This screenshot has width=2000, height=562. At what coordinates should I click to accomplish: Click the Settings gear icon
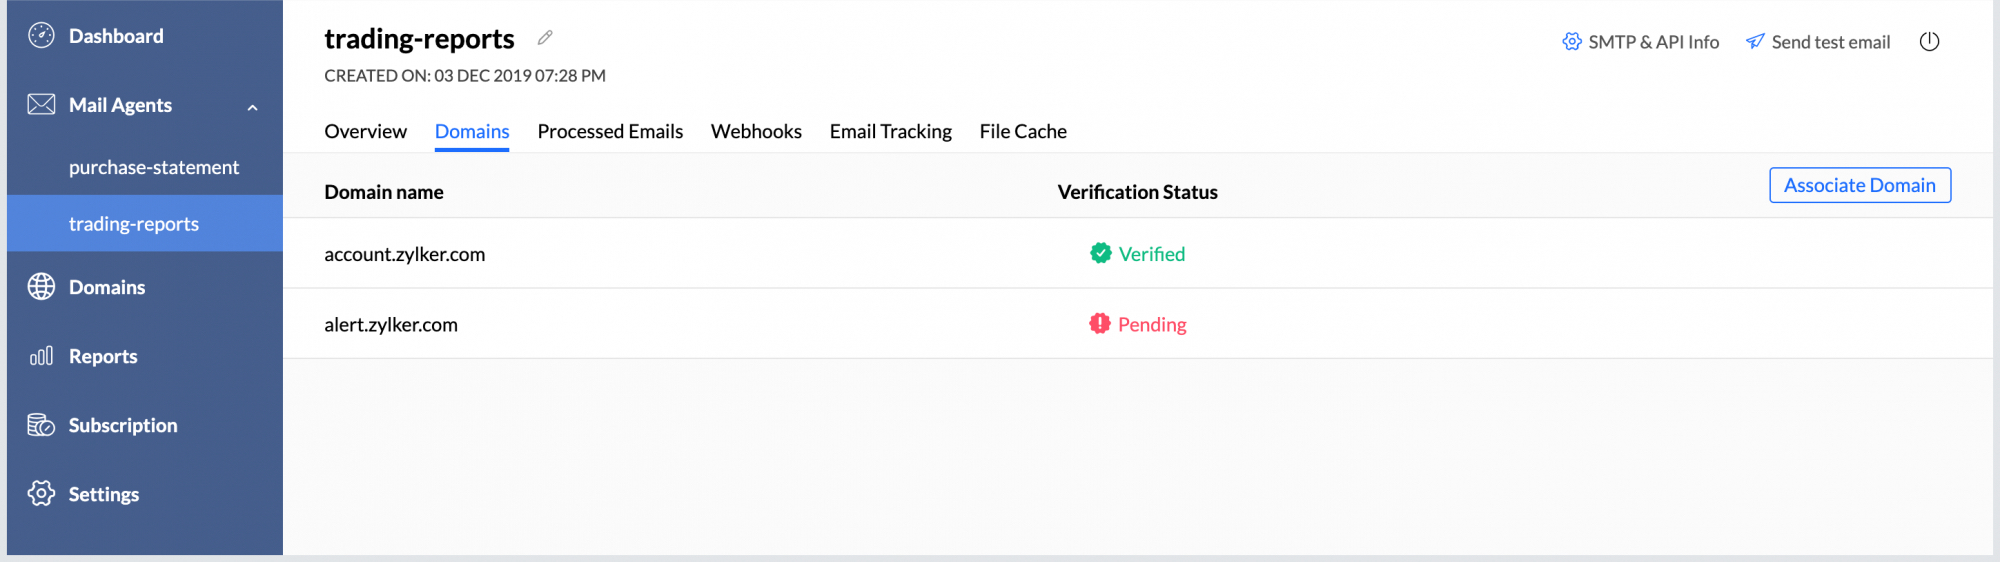pos(41,493)
